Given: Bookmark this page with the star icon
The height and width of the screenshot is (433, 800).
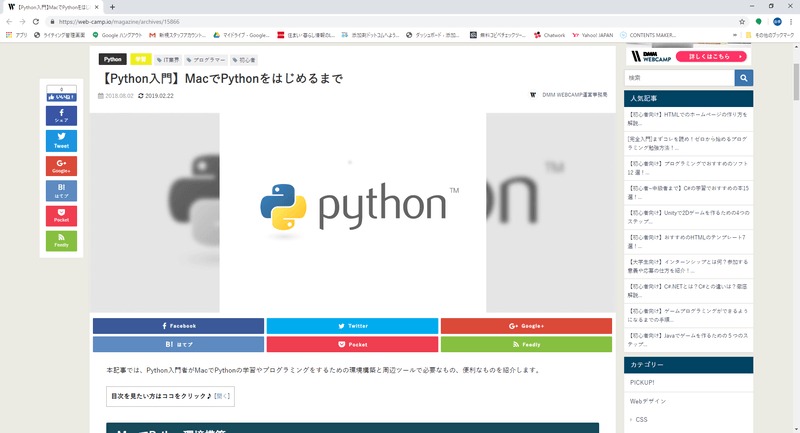Looking at the screenshot, I should click(x=742, y=21).
